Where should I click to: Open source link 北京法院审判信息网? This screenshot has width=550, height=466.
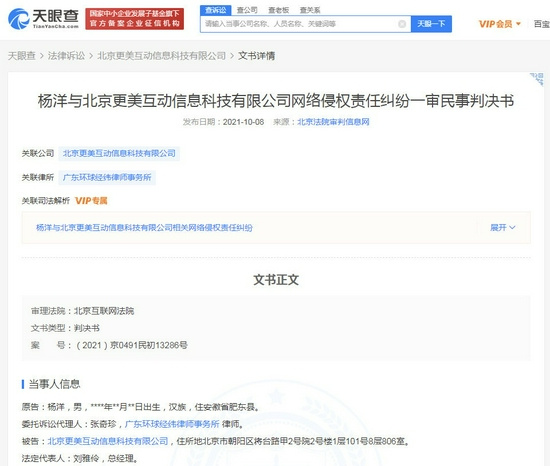coord(333,122)
